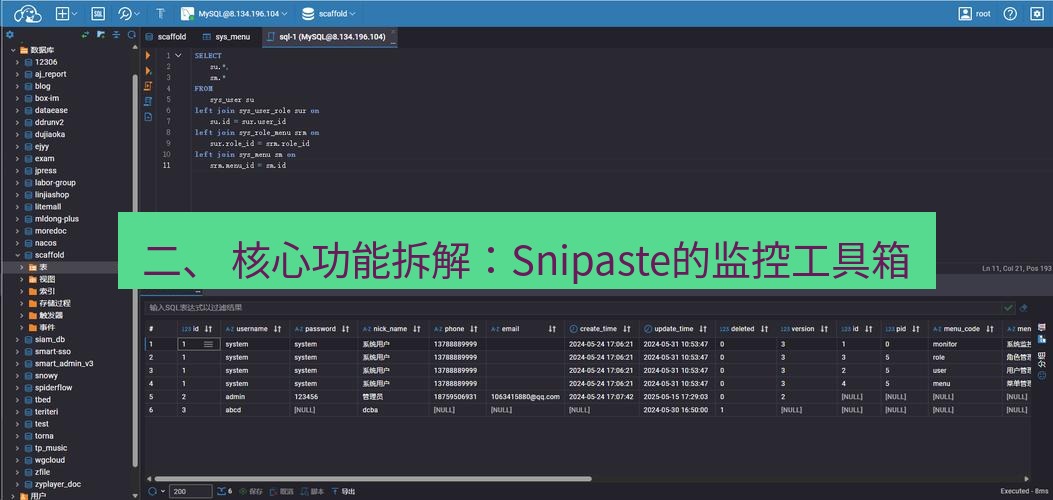The height and width of the screenshot is (500, 1053).
Task: Toggle sort on email column
Action: [x=552, y=329]
